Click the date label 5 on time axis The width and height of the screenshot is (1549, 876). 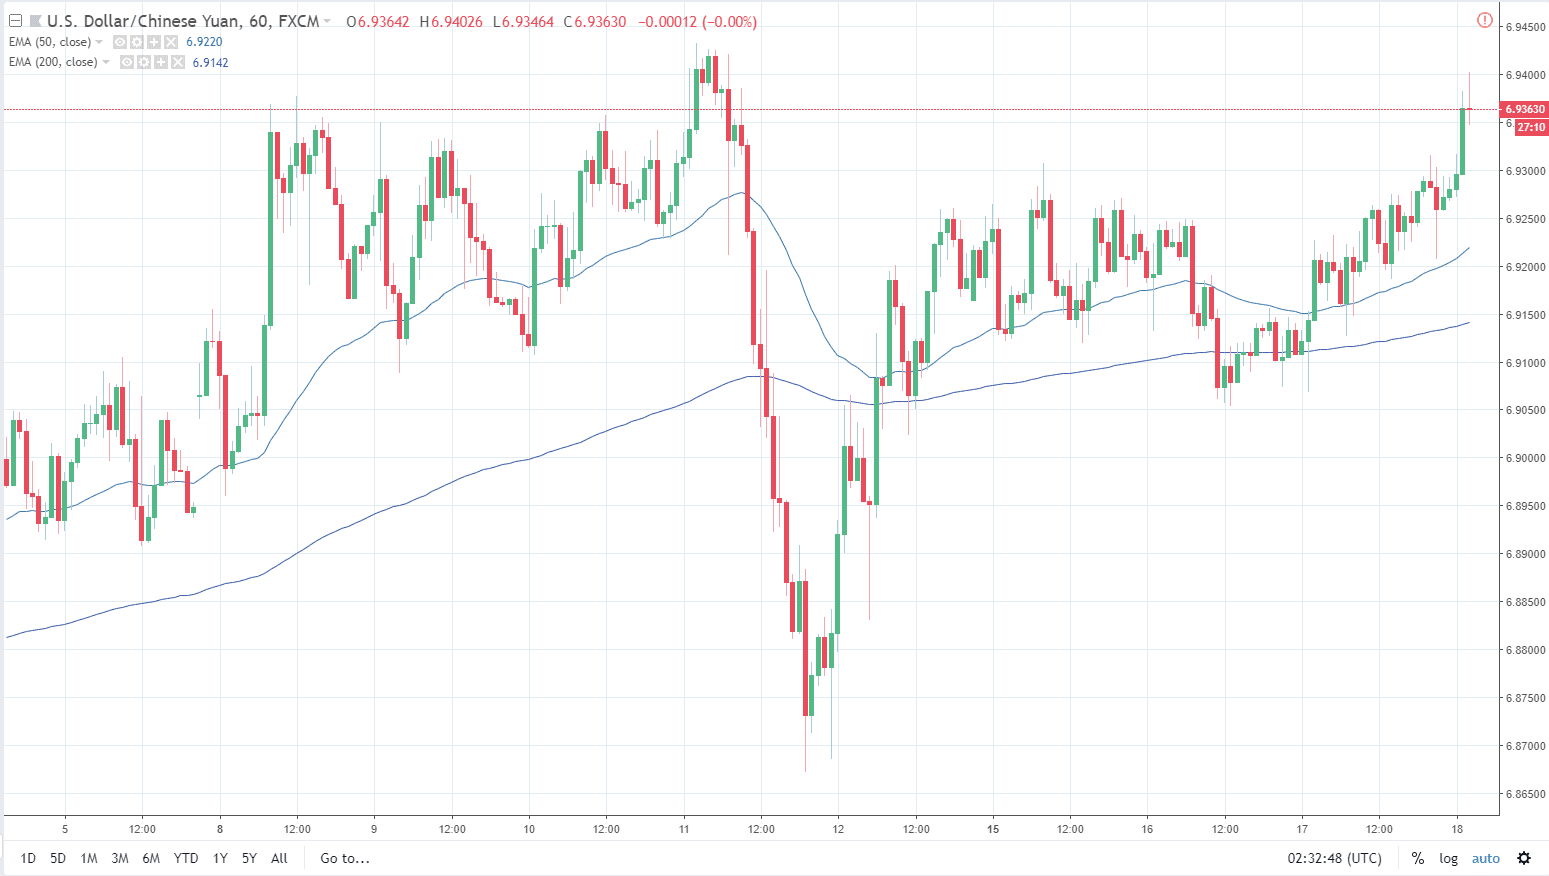point(65,829)
